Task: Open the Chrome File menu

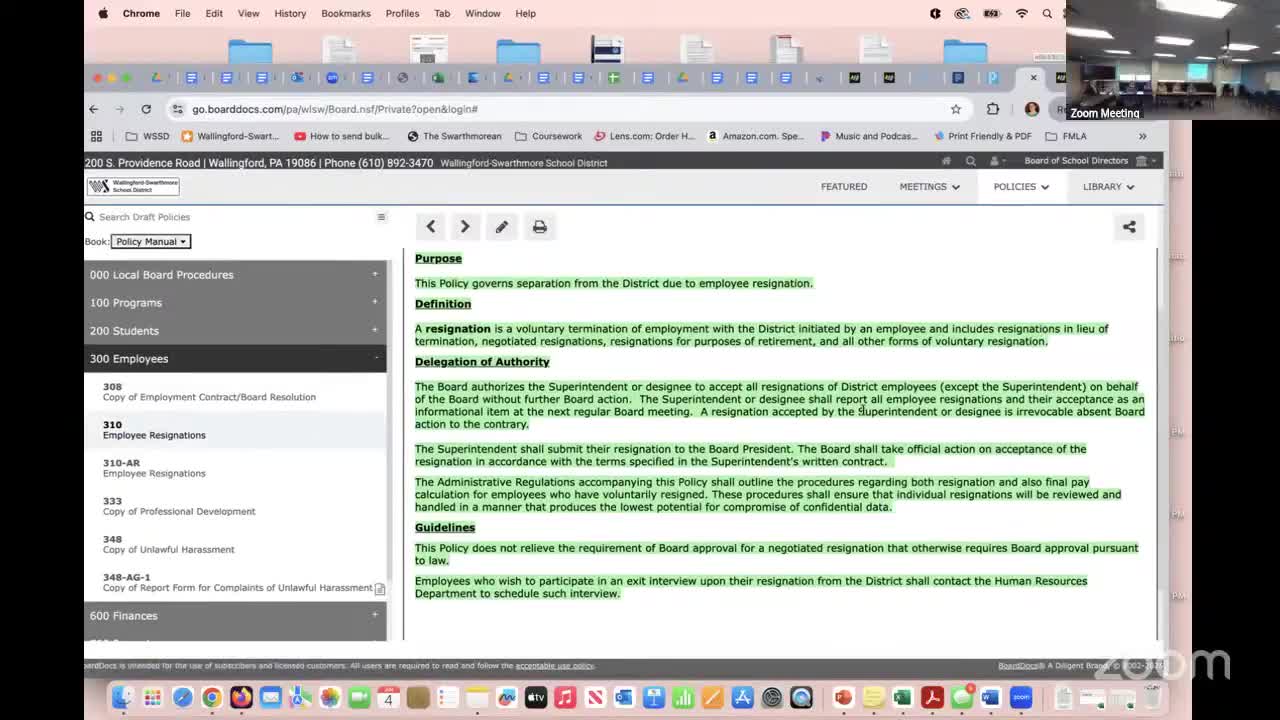Action: pyautogui.click(x=182, y=13)
